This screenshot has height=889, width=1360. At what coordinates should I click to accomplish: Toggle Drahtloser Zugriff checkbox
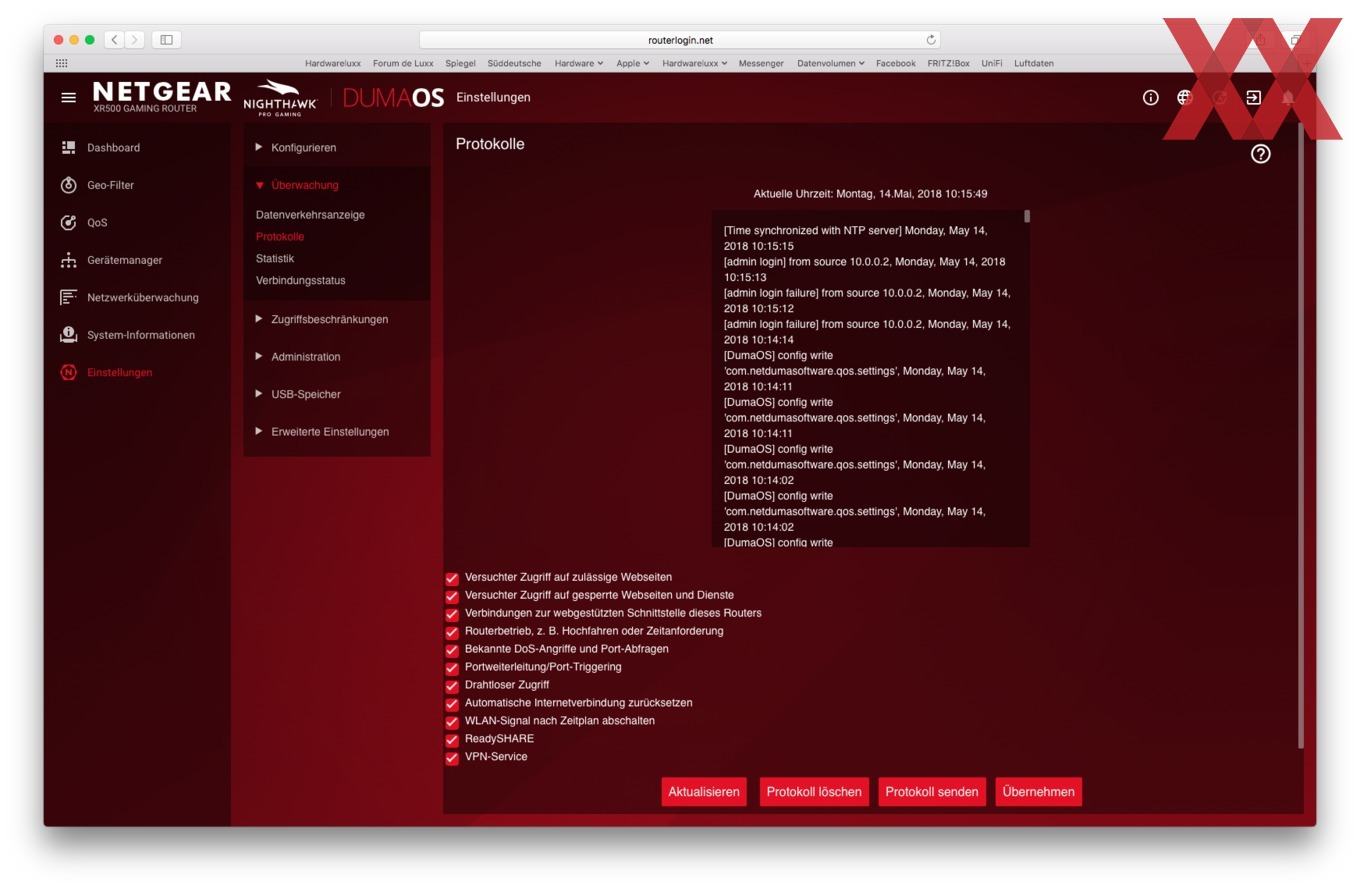click(452, 686)
